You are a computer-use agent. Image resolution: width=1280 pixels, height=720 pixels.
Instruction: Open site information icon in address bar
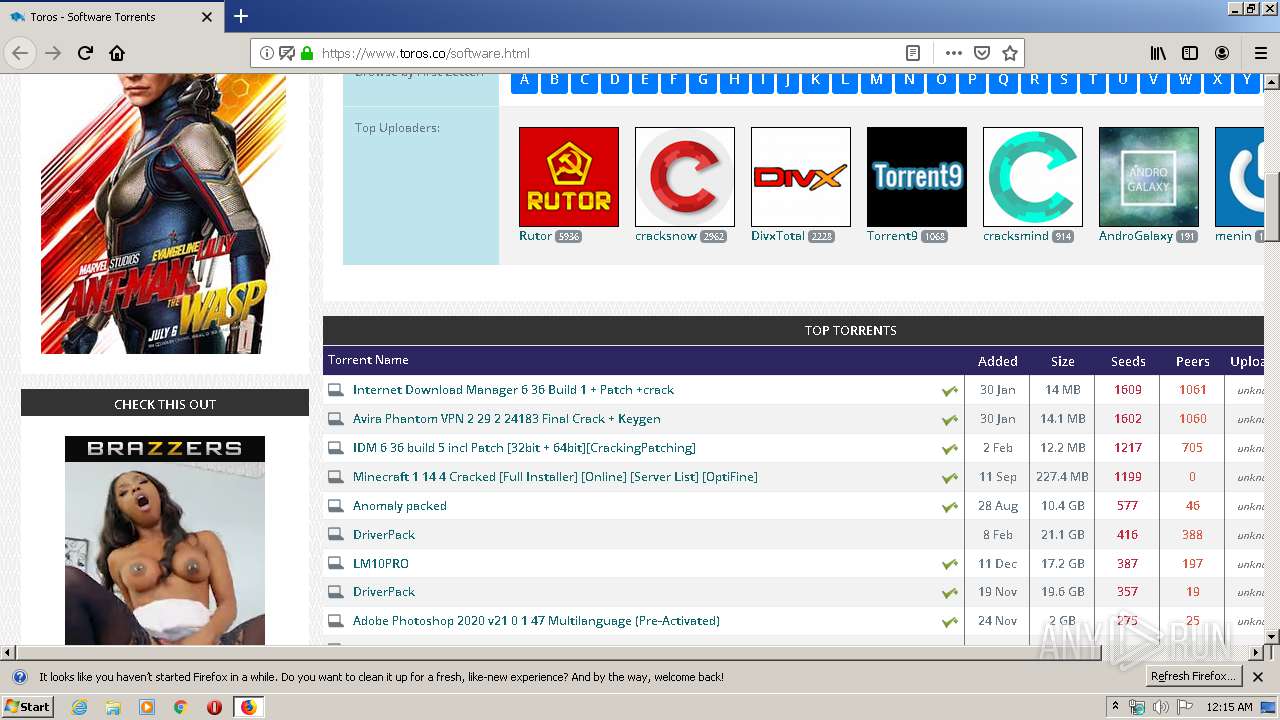[266, 53]
